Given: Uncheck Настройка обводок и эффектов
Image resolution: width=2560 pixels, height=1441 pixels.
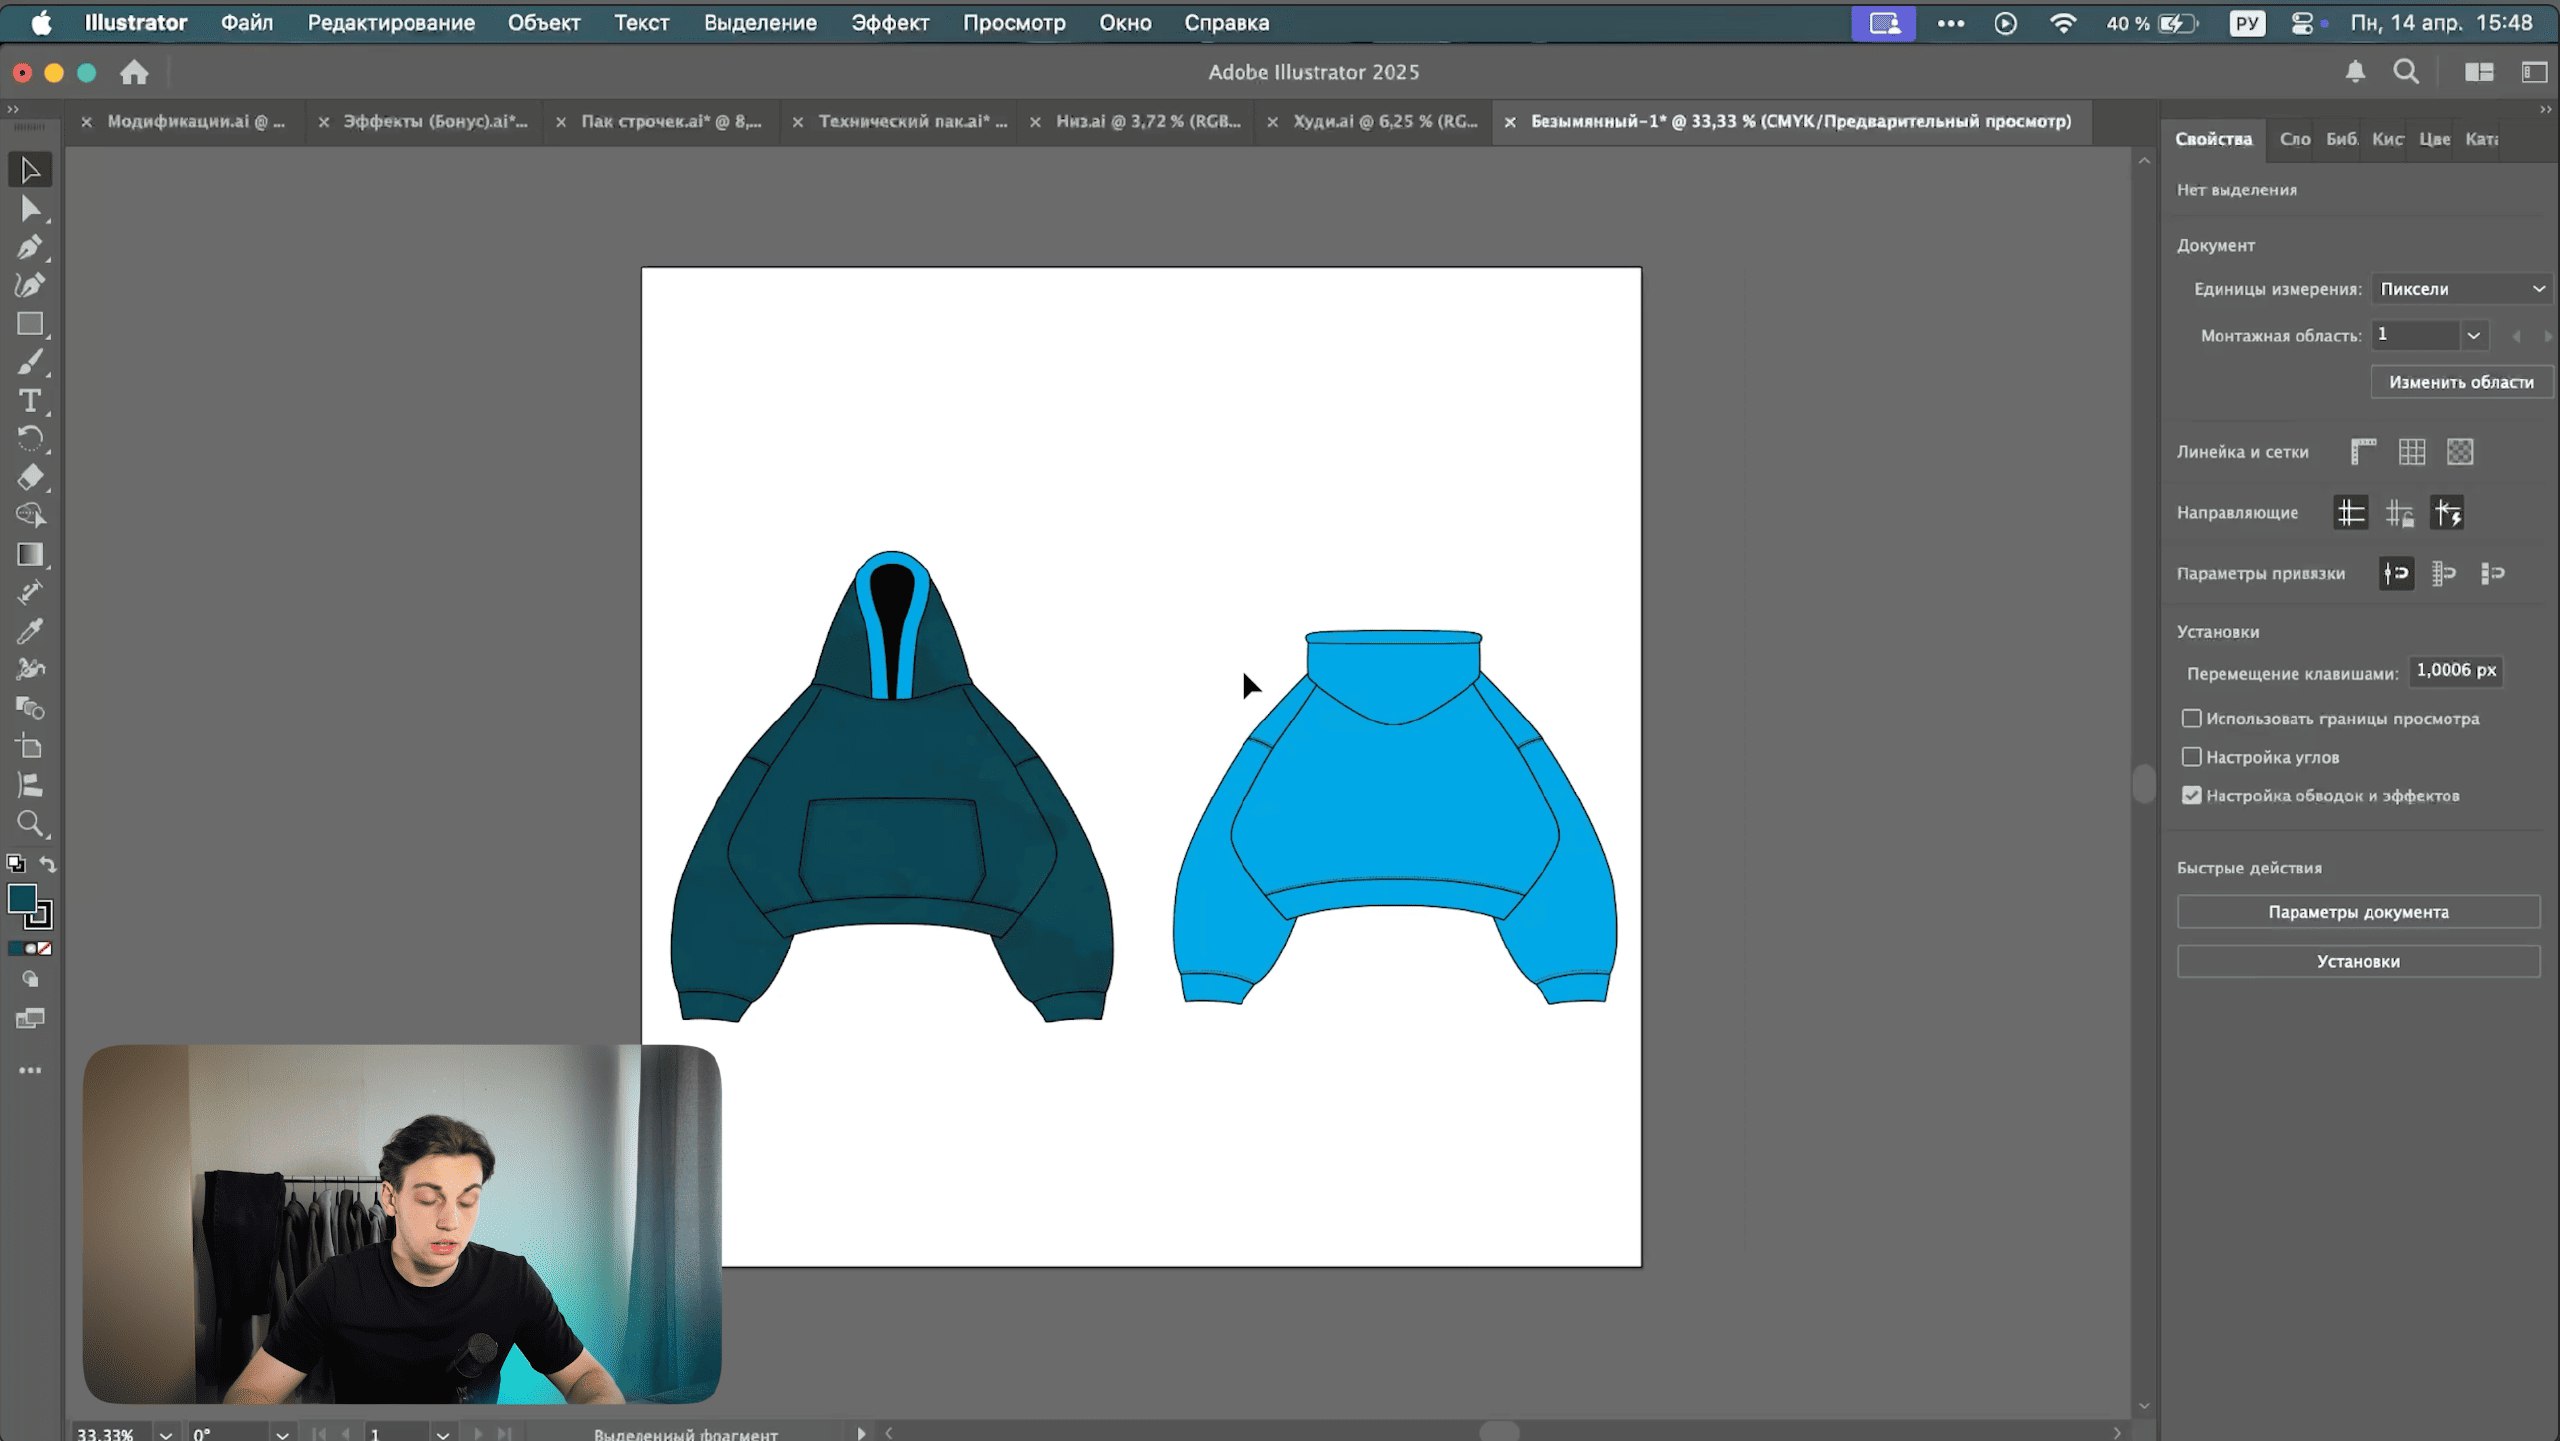Looking at the screenshot, I should click(2191, 795).
